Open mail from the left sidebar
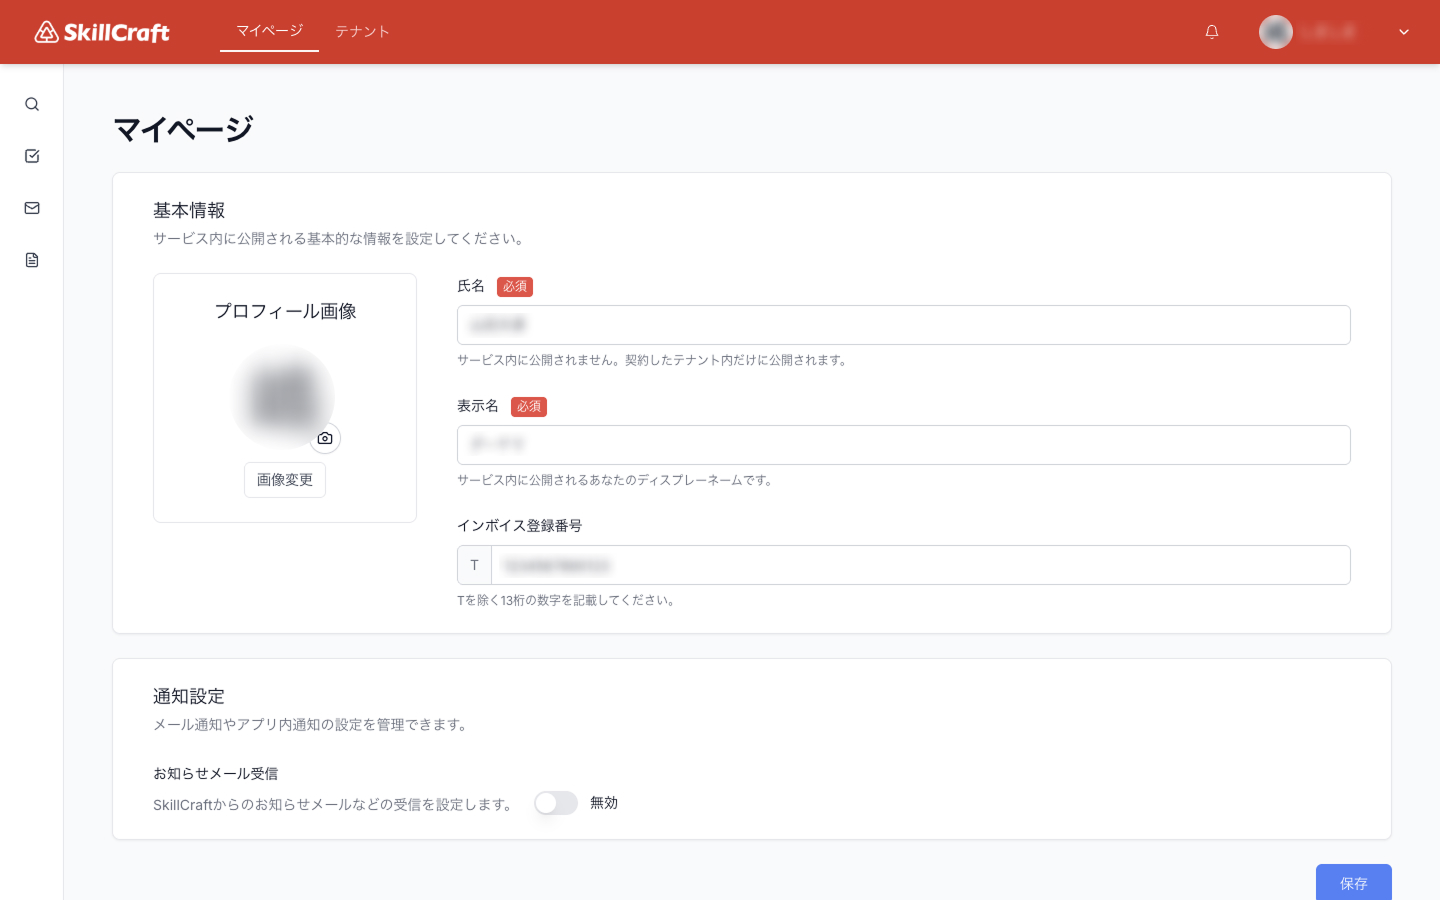 point(32,208)
